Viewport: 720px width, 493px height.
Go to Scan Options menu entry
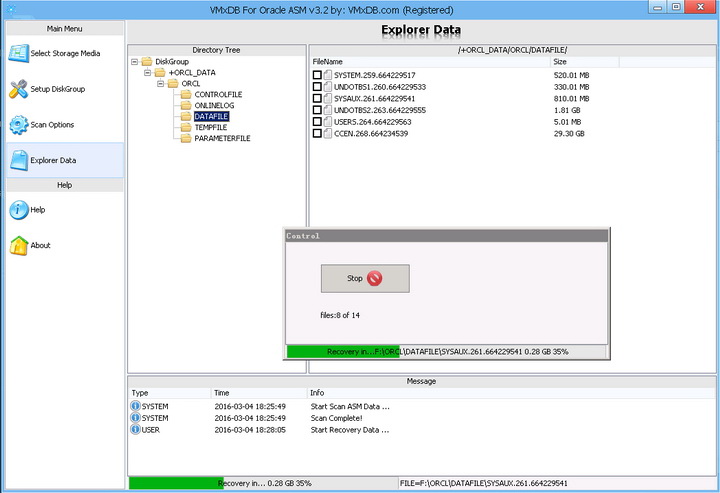[x=65, y=125]
